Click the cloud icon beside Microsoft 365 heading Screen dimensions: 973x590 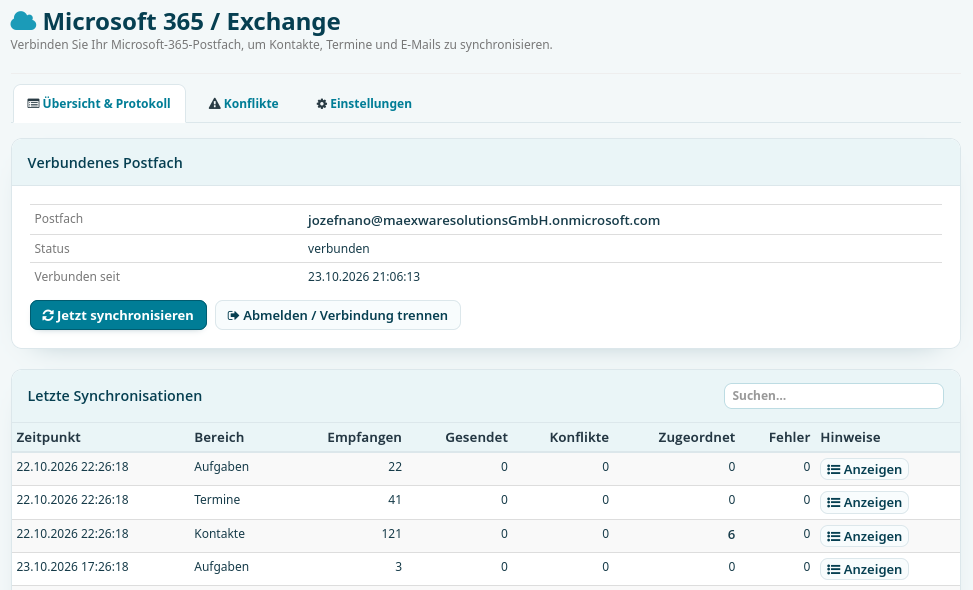pyautogui.click(x=24, y=21)
